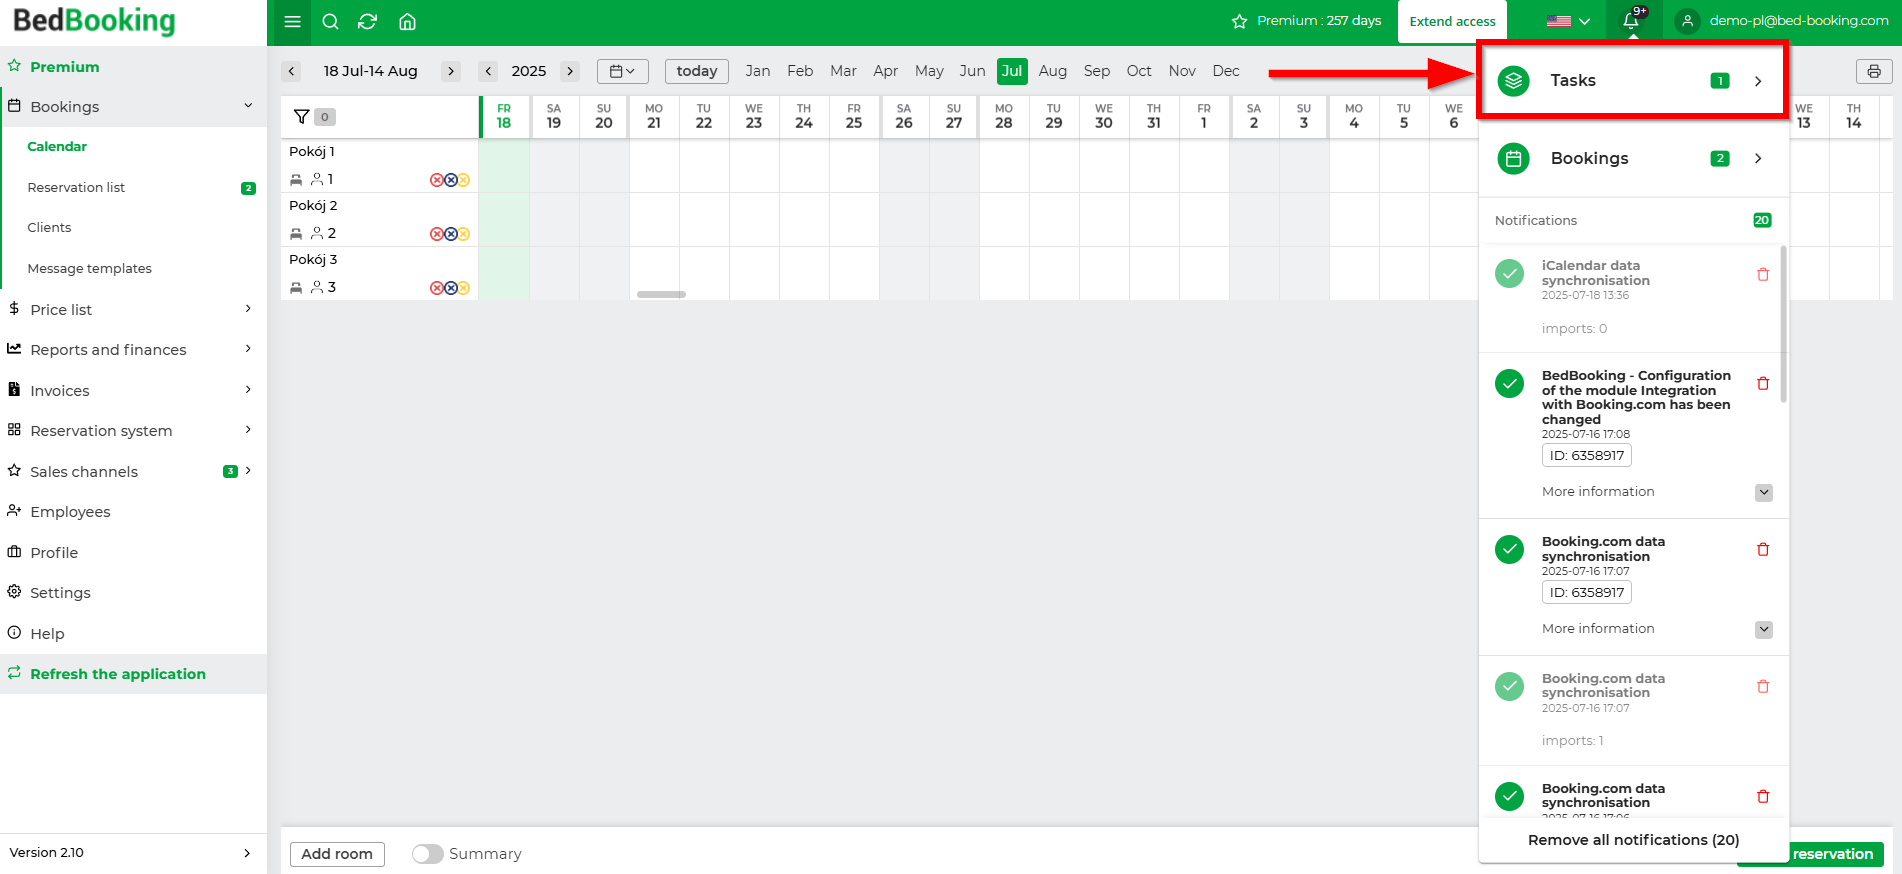This screenshot has height=874, width=1902.
Task: Open the Help sidebar item
Action: click(47, 634)
